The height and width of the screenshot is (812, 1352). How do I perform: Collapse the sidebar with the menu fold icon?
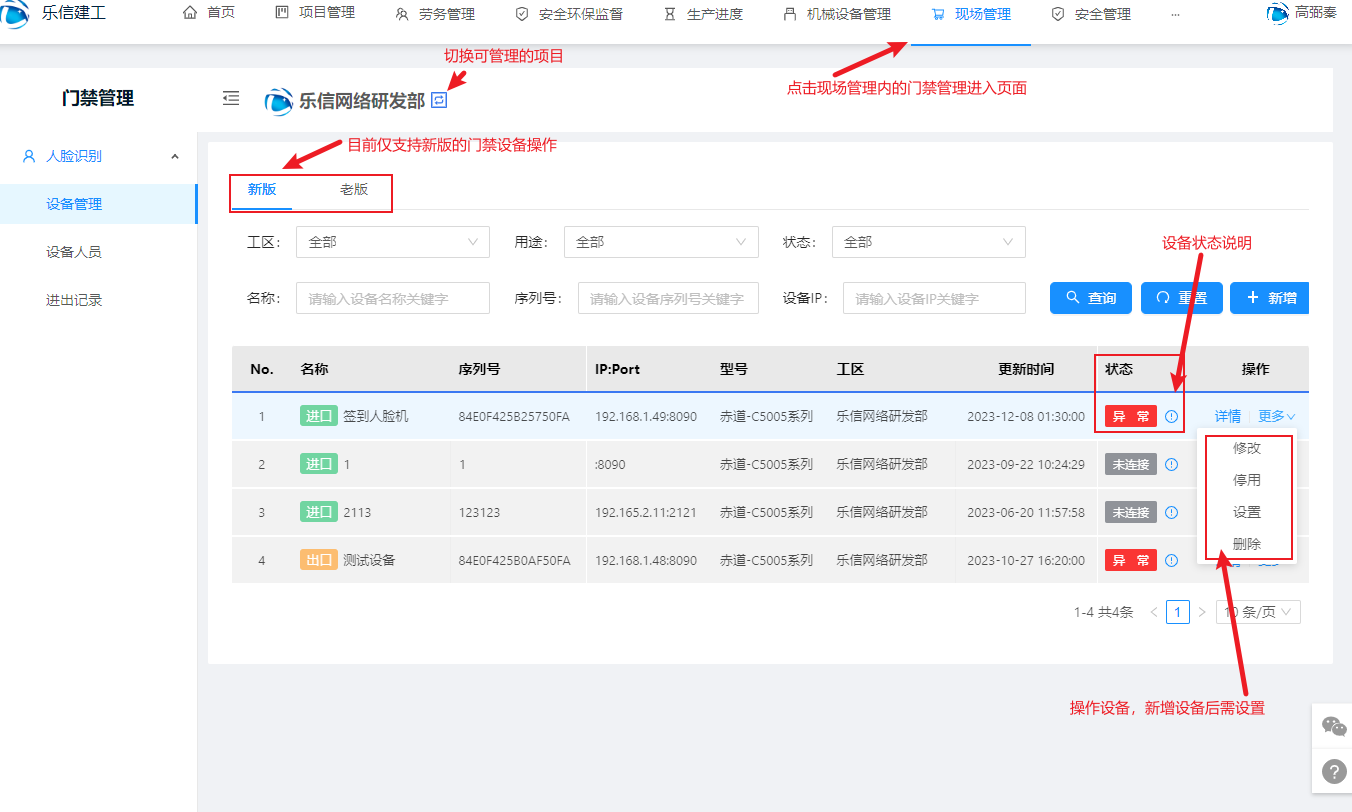click(231, 98)
